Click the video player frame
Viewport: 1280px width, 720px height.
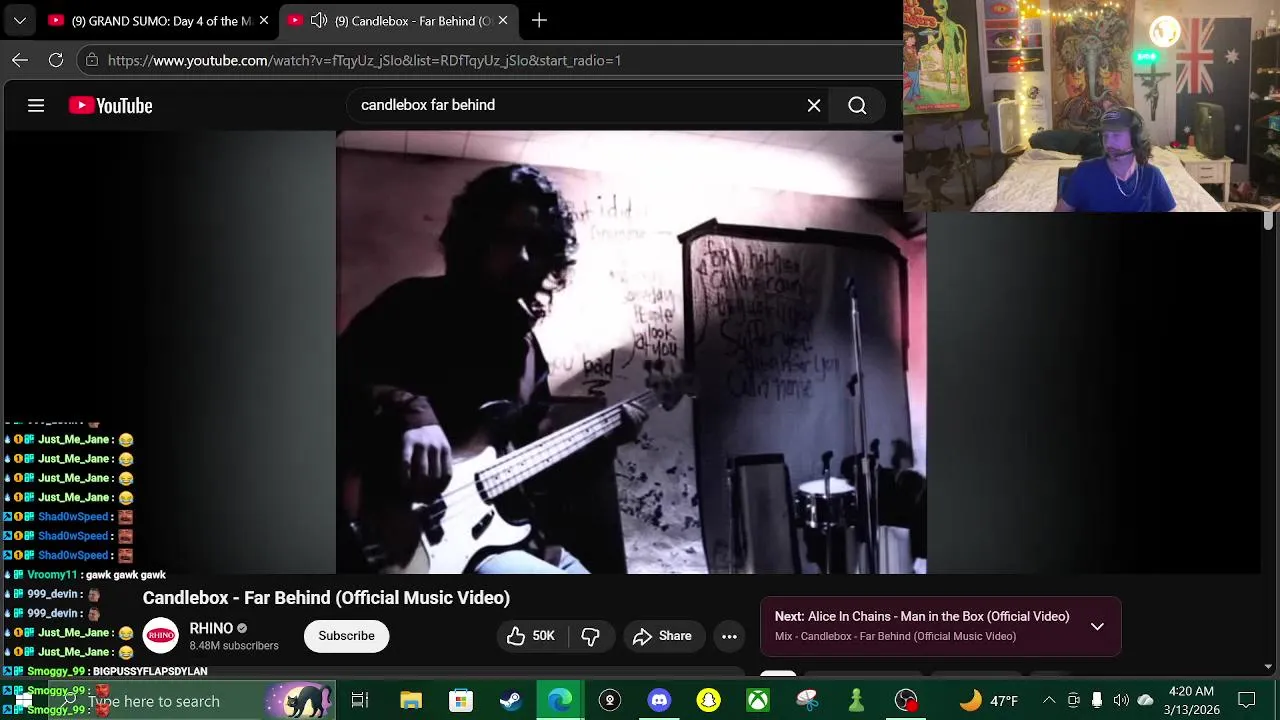[631, 352]
